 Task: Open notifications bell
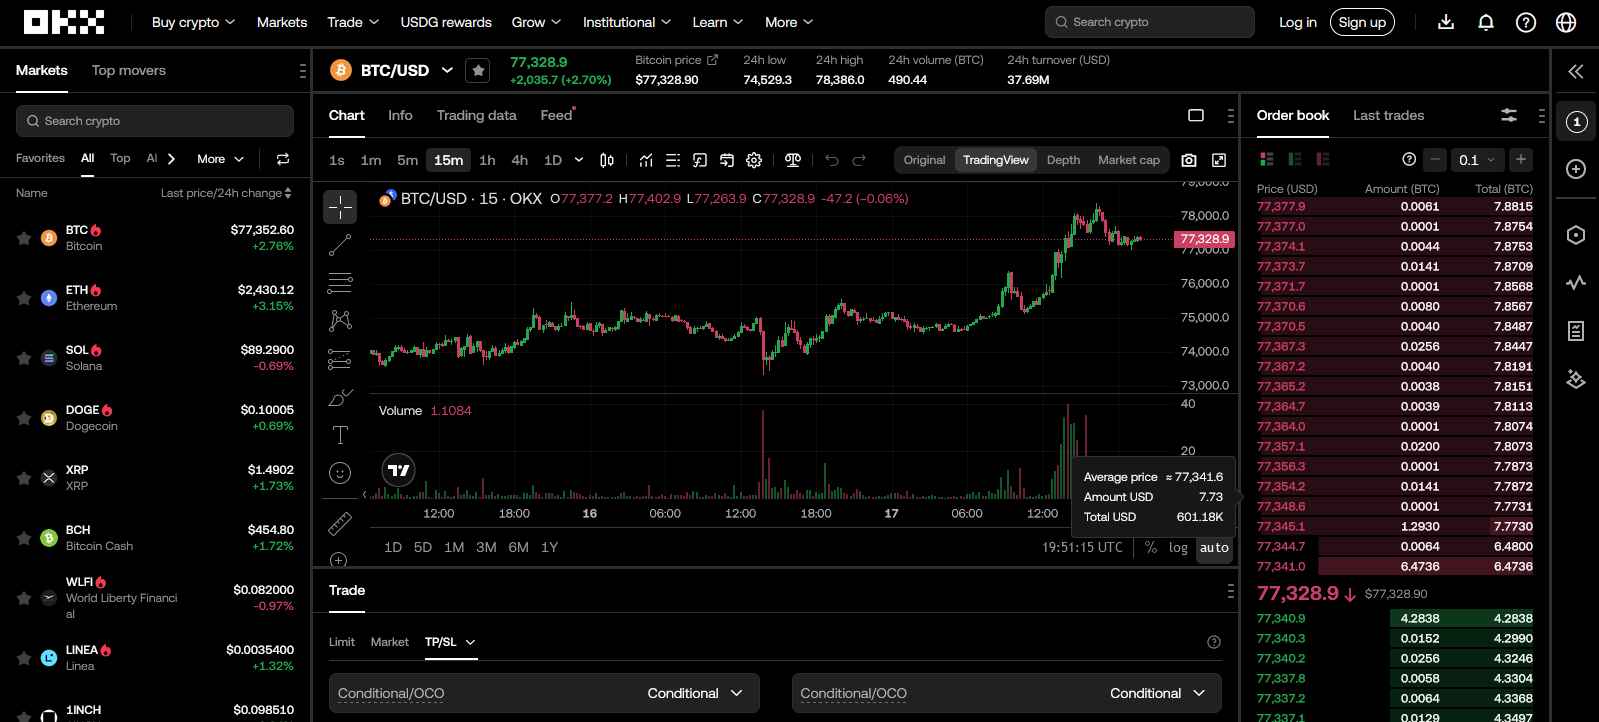(x=1486, y=22)
